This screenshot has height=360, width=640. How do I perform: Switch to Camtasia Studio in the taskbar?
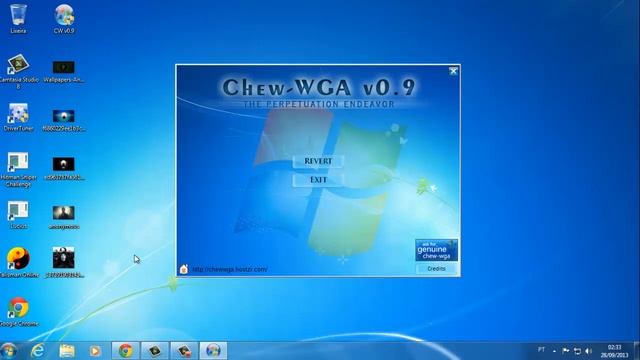coord(155,351)
